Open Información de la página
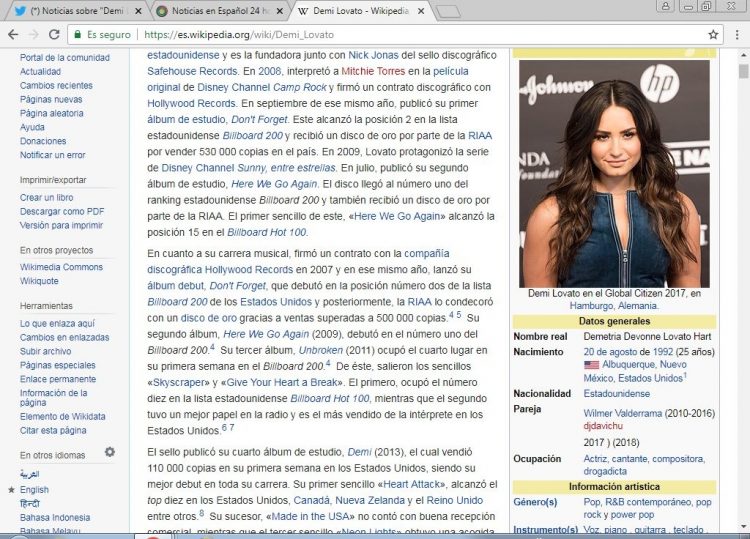 pos(54,397)
